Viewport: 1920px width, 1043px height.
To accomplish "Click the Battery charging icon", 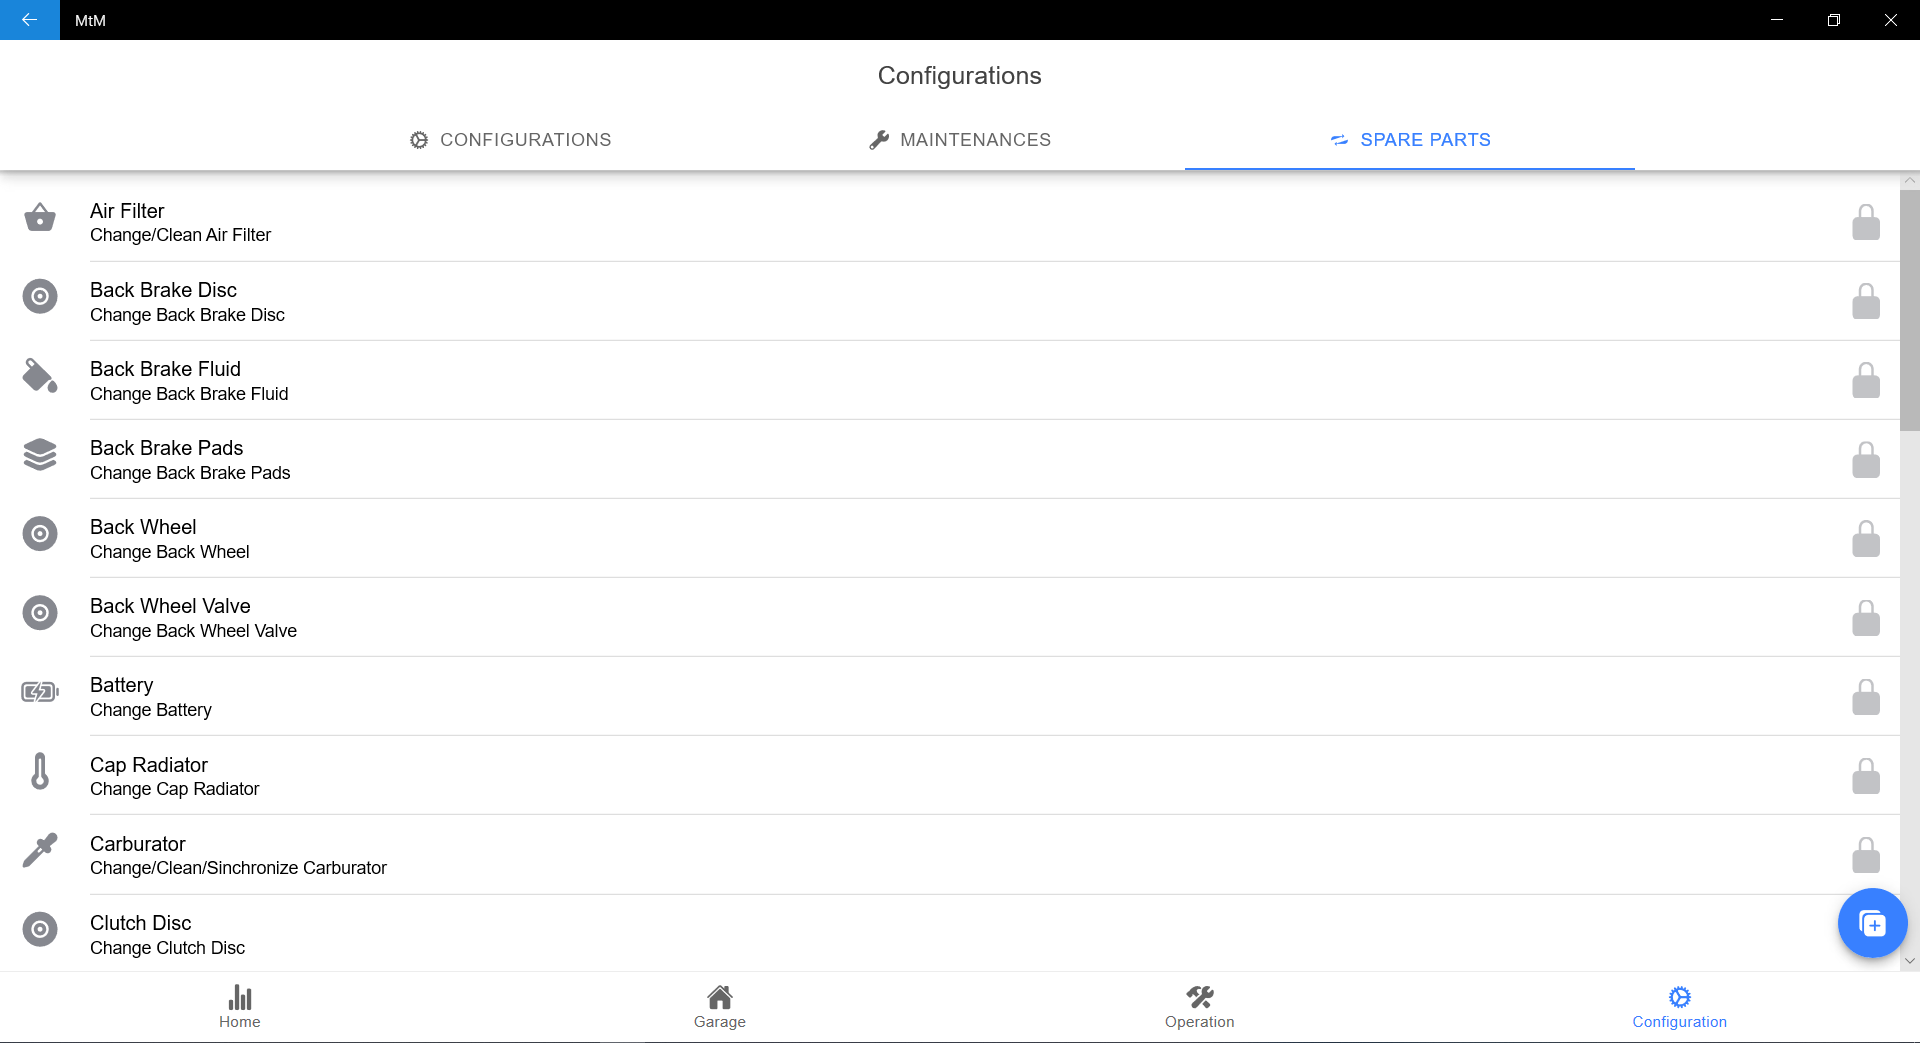I will point(40,692).
